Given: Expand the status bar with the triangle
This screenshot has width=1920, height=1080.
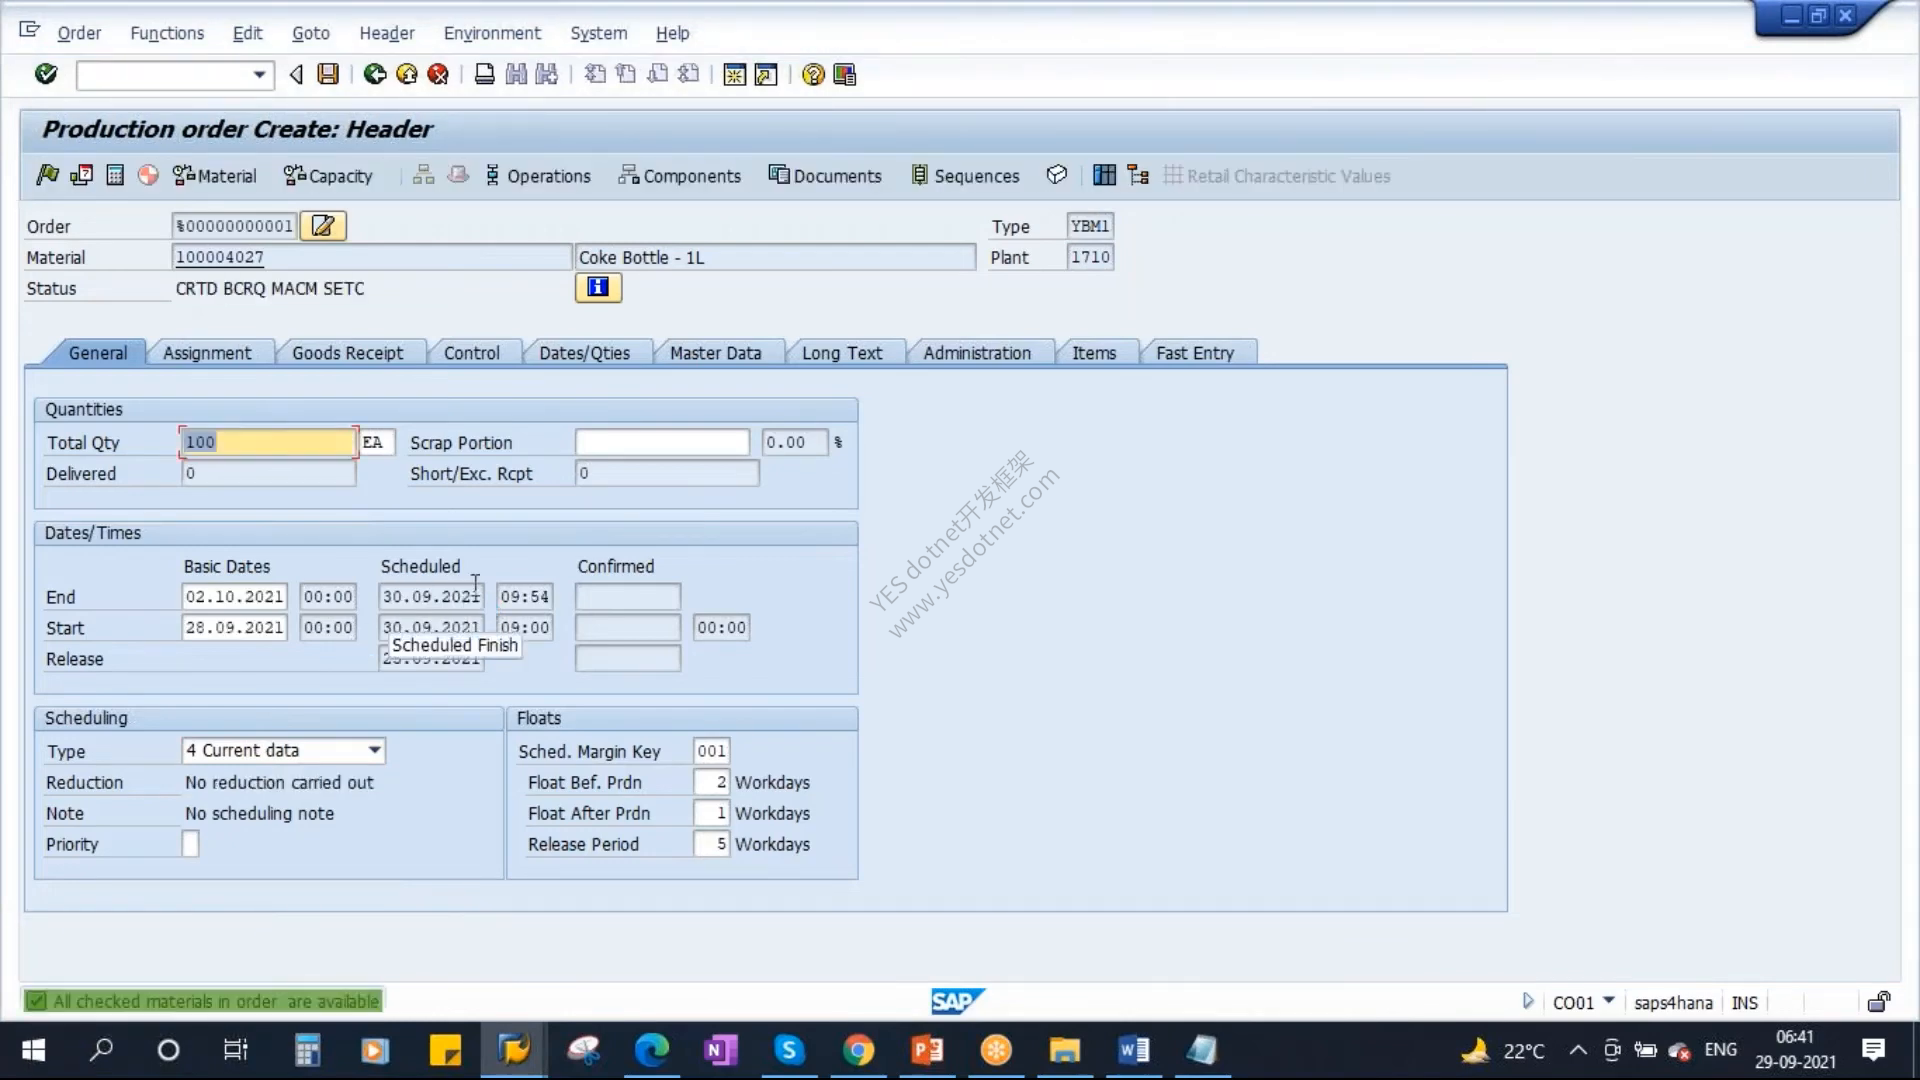Looking at the screenshot, I should click(1527, 1001).
